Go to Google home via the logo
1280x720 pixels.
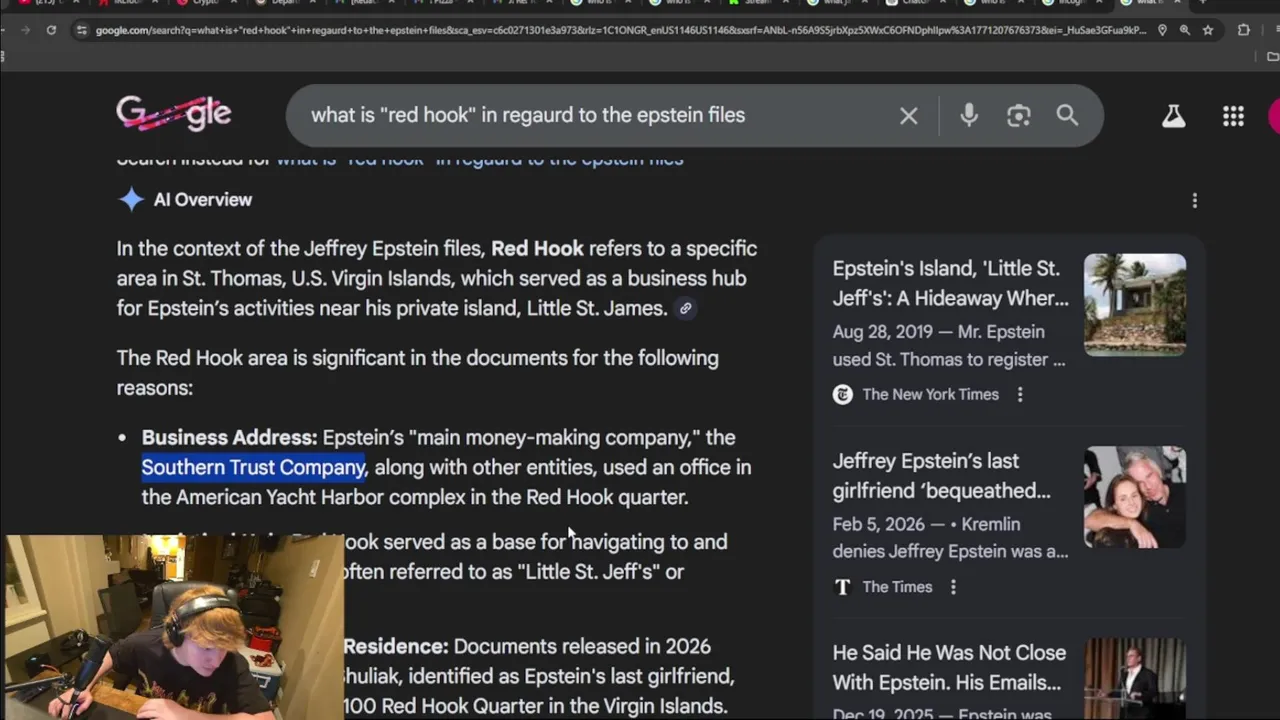click(174, 114)
